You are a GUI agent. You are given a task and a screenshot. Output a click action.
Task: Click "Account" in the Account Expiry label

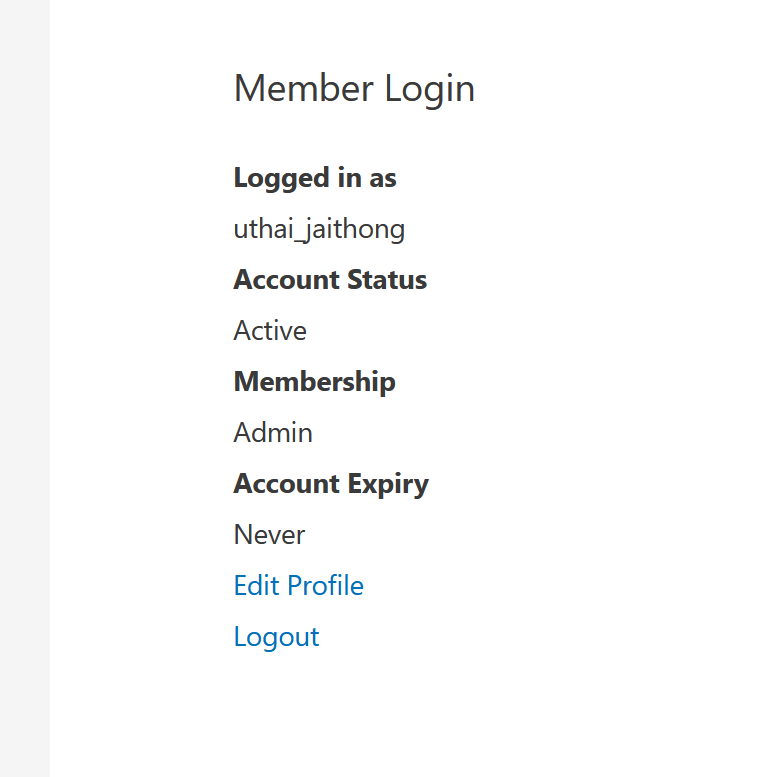[286, 484]
